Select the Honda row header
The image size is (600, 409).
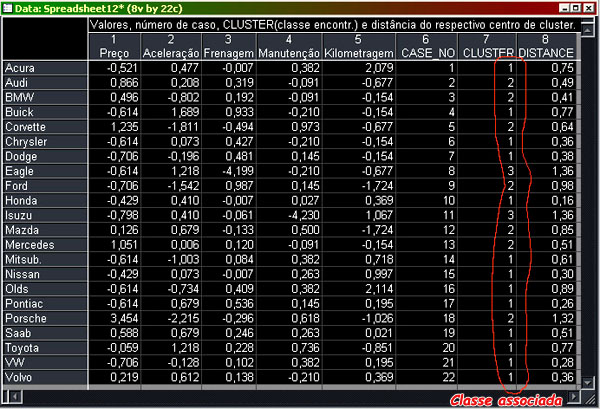[45, 200]
